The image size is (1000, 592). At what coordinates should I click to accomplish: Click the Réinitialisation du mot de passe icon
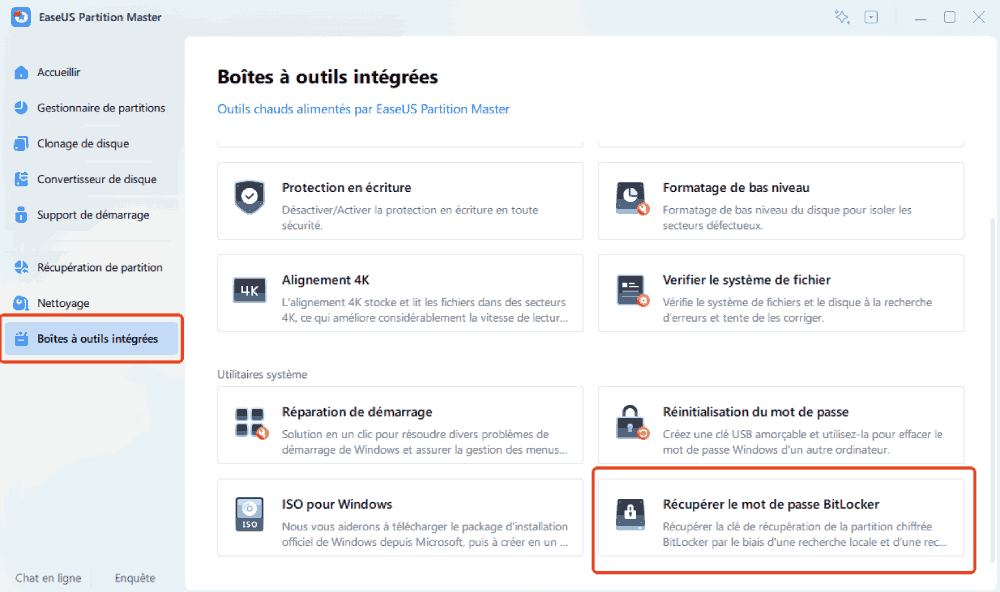coord(632,422)
